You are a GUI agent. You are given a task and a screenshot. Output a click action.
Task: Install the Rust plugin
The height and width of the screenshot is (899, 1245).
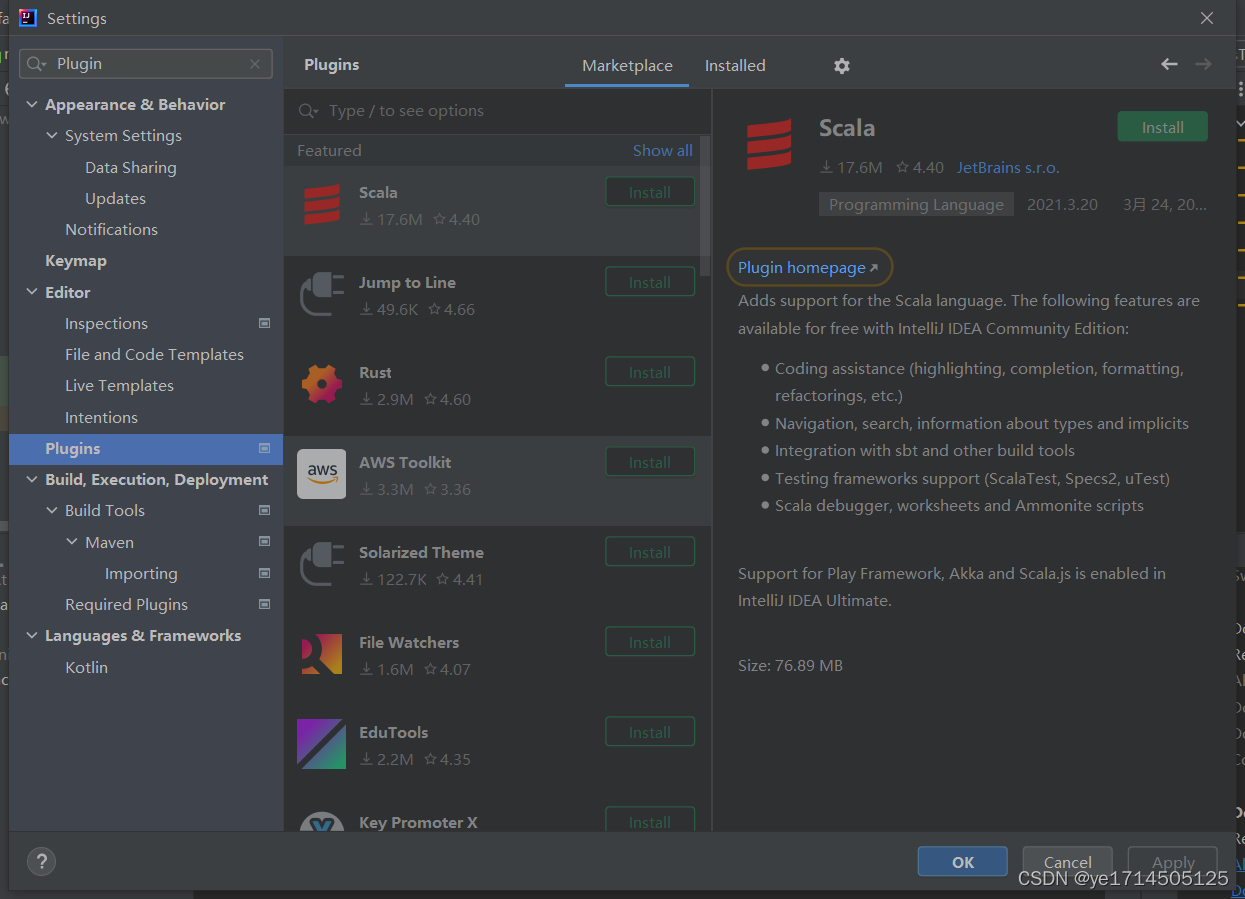pos(650,372)
